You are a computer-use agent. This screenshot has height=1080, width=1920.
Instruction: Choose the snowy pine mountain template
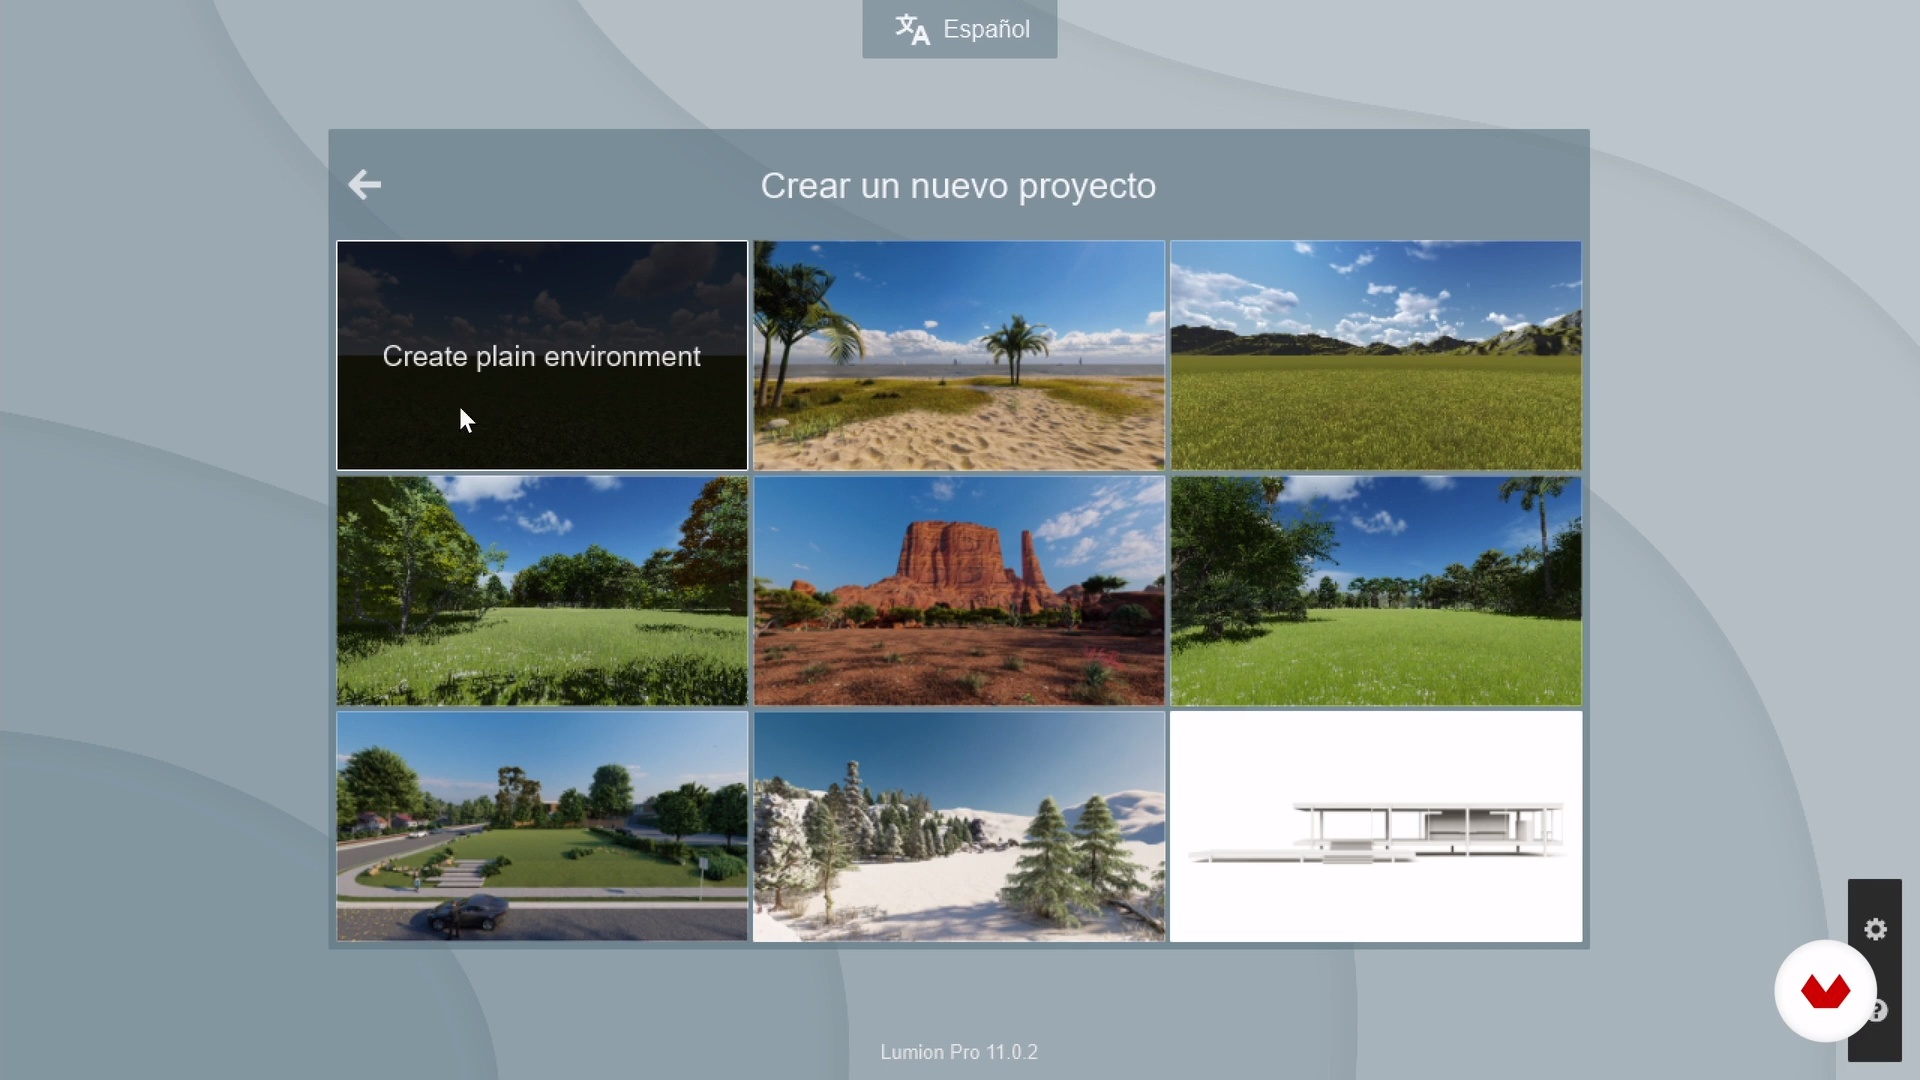tap(959, 826)
